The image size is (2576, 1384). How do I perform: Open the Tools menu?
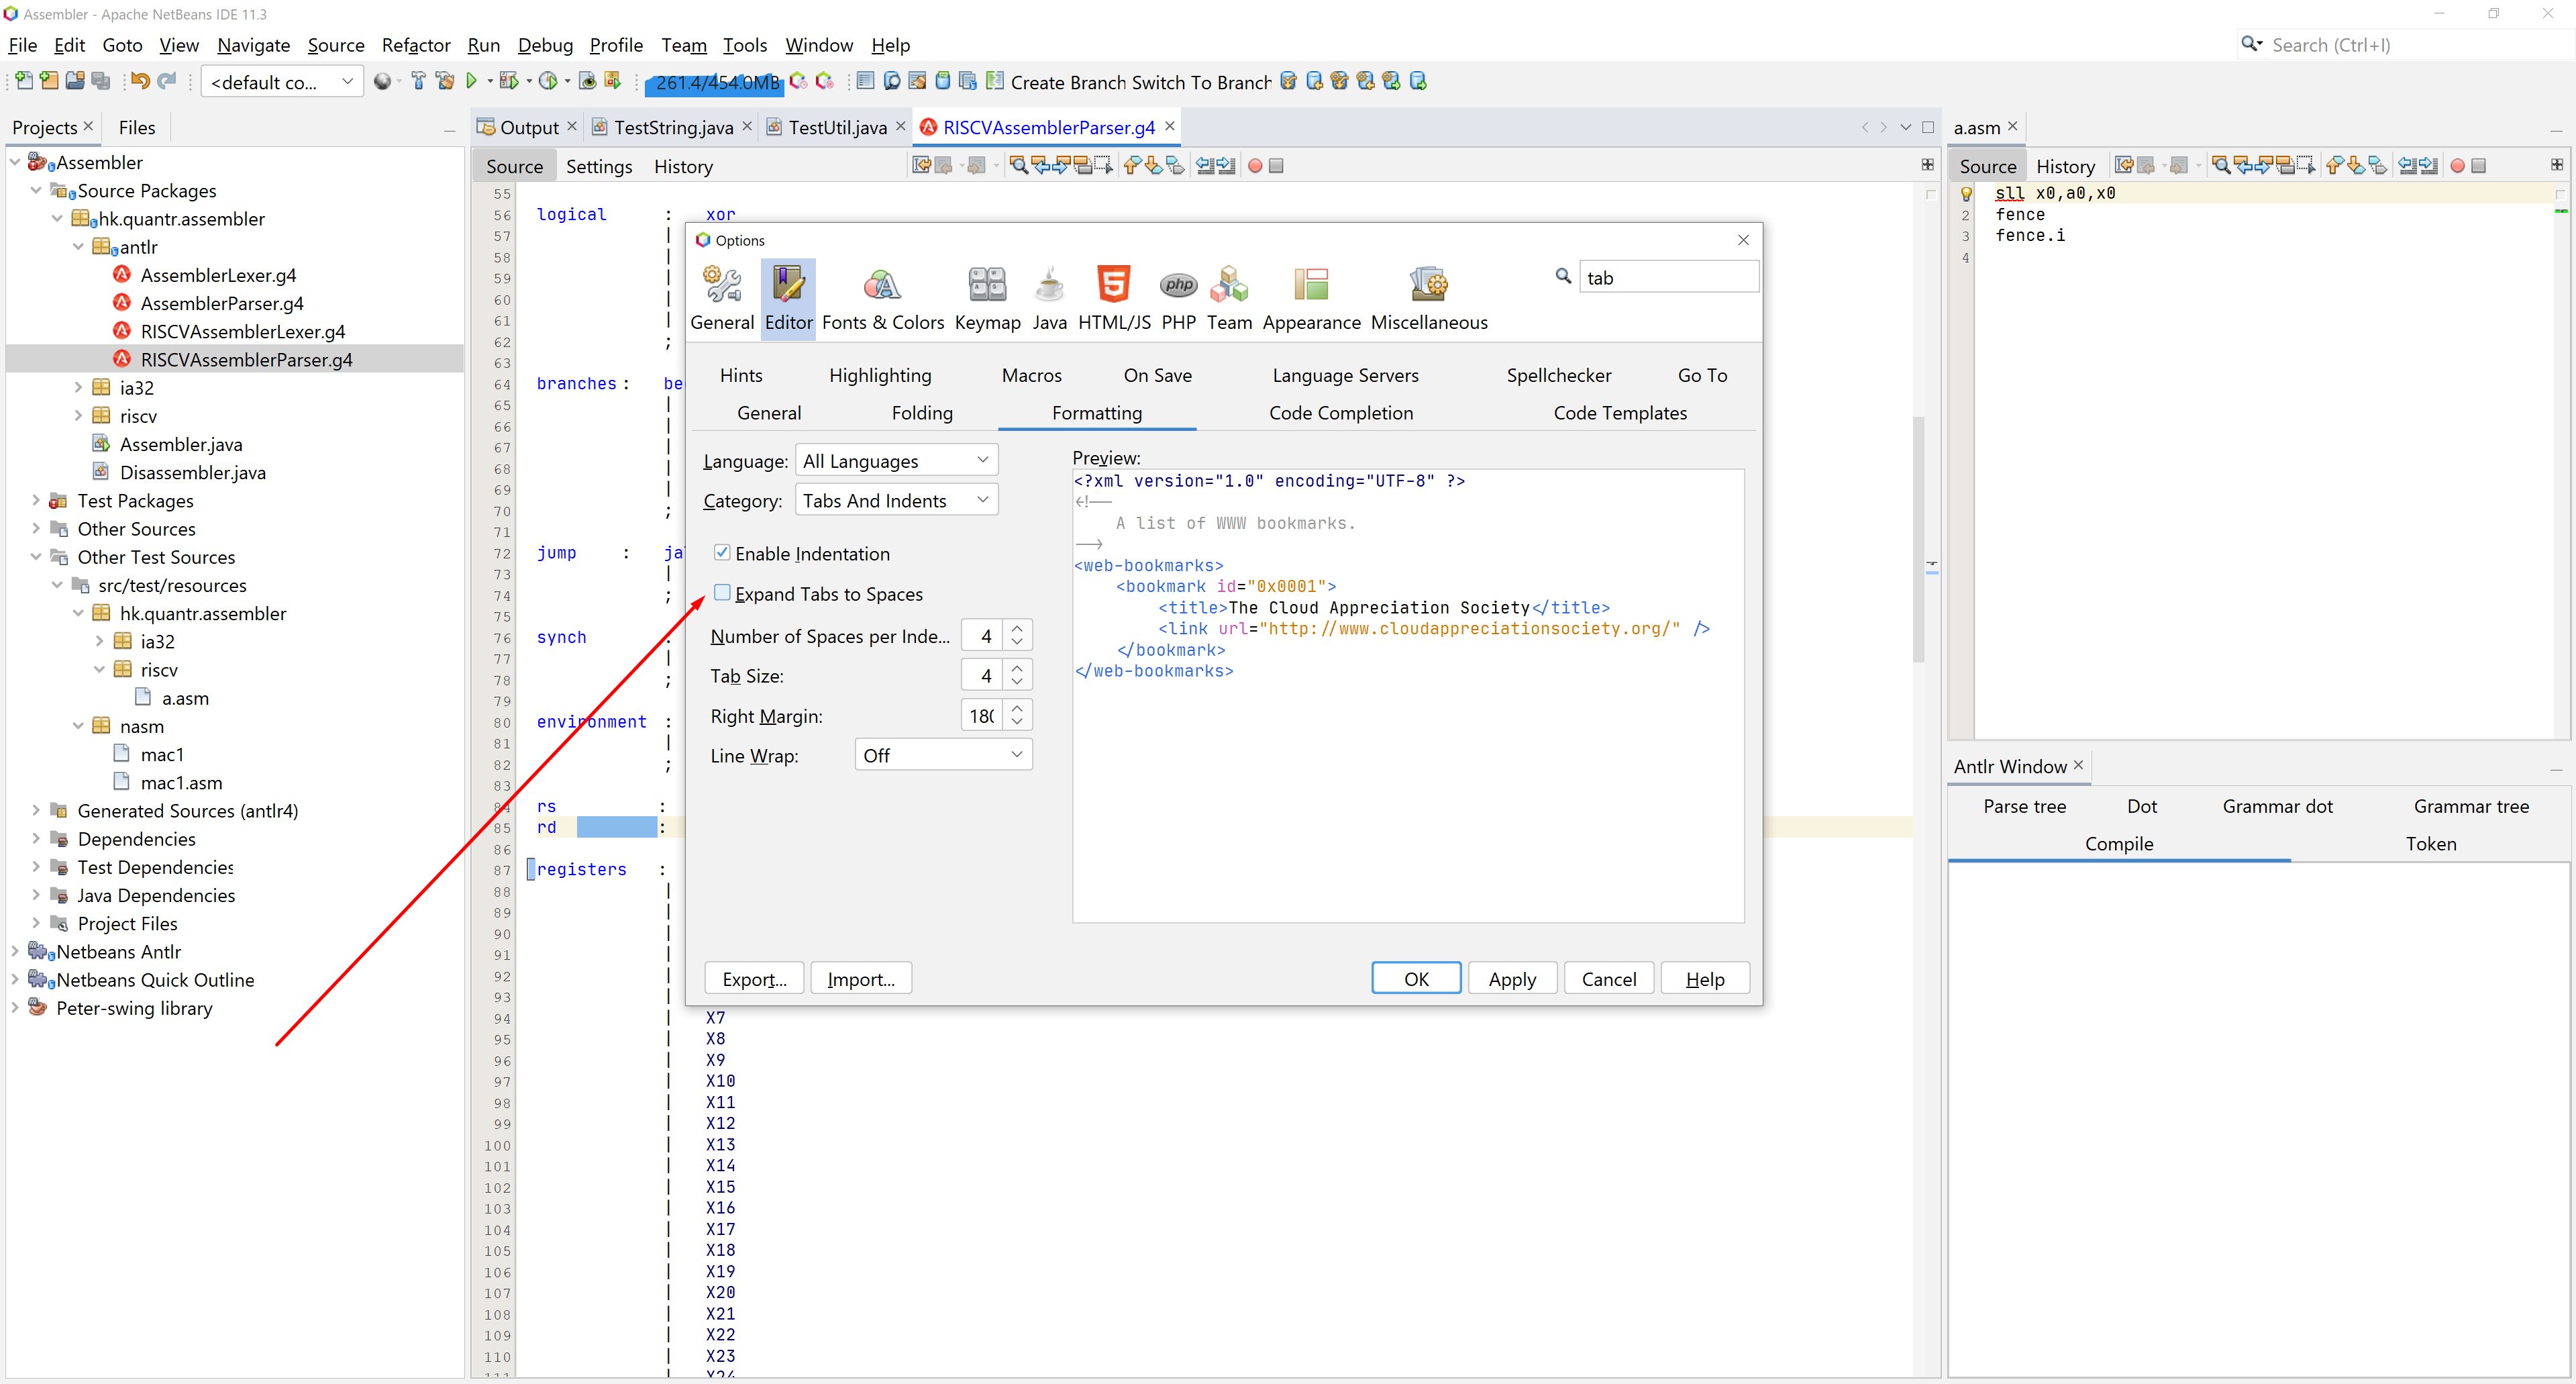coord(744,45)
